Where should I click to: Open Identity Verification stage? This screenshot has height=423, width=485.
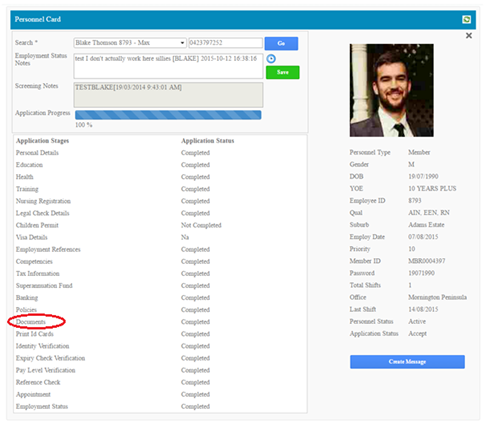[43, 346]
